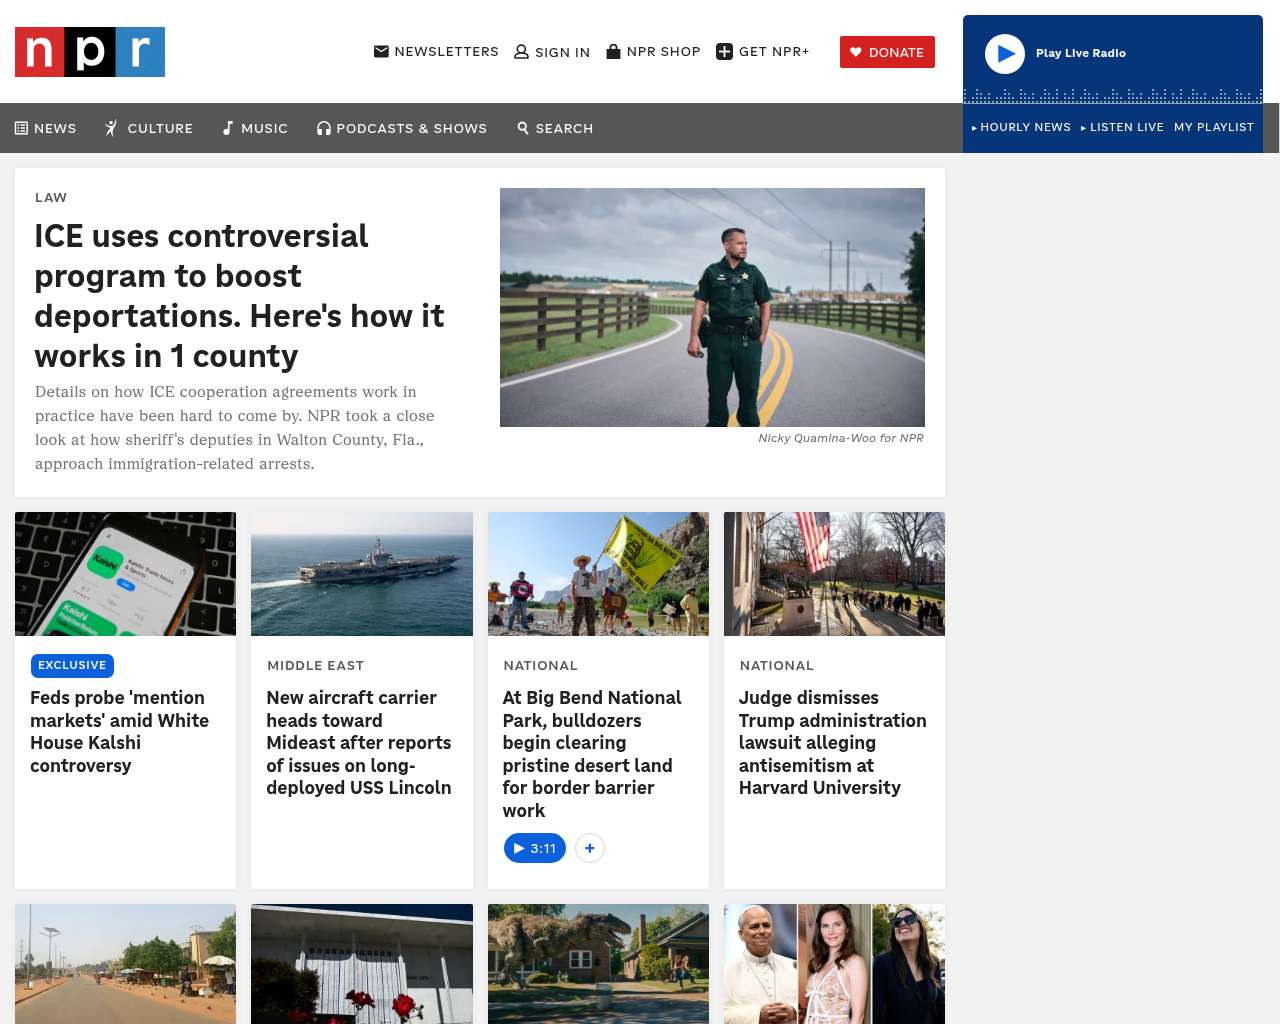Screen dimensions: 1280x1024
Task: Open My Playlist in the player
Action: click(1214, 127)
